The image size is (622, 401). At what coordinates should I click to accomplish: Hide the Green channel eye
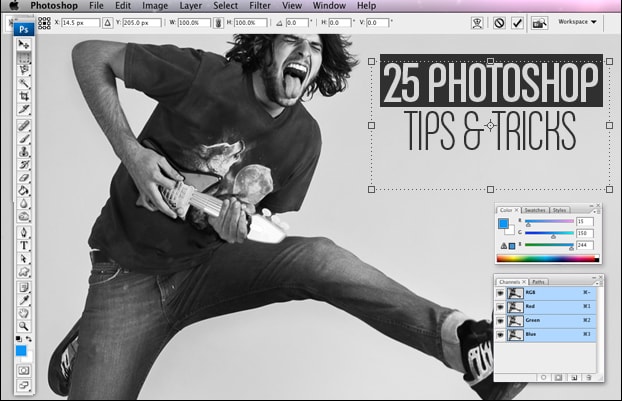pos(500,321)
